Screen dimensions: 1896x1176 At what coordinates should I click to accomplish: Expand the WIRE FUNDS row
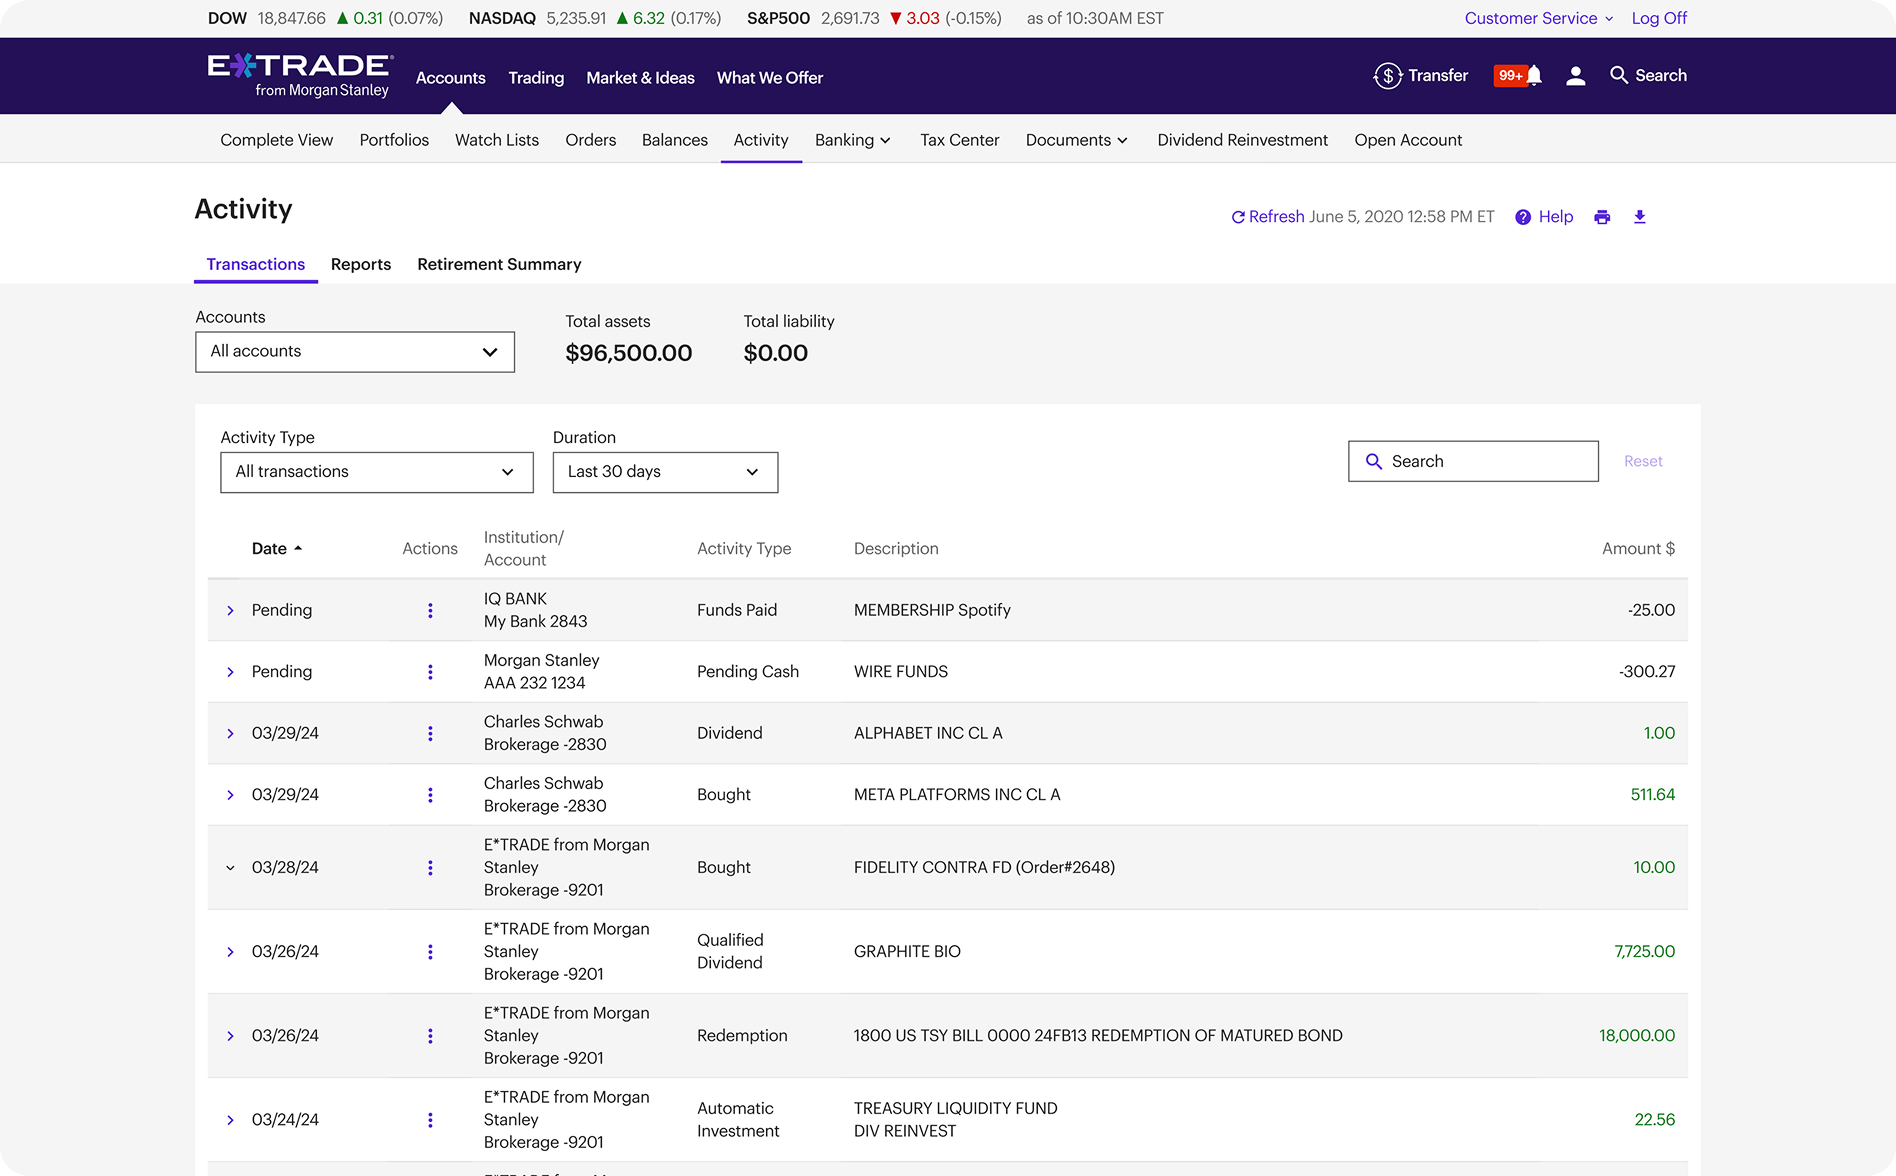[x=230, y=672]
